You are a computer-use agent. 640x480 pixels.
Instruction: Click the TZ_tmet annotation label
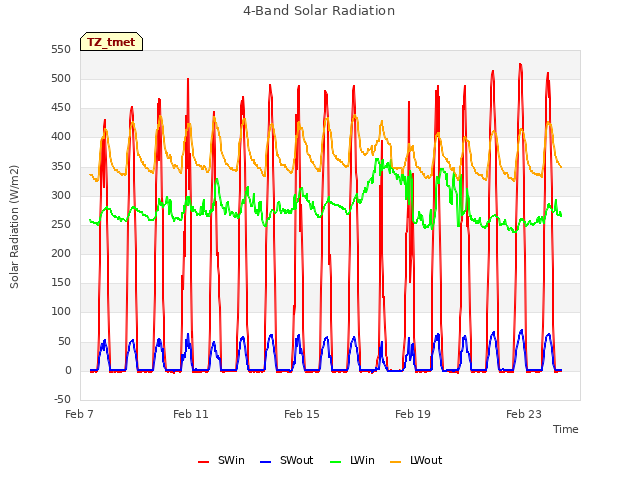coord(111,42)
